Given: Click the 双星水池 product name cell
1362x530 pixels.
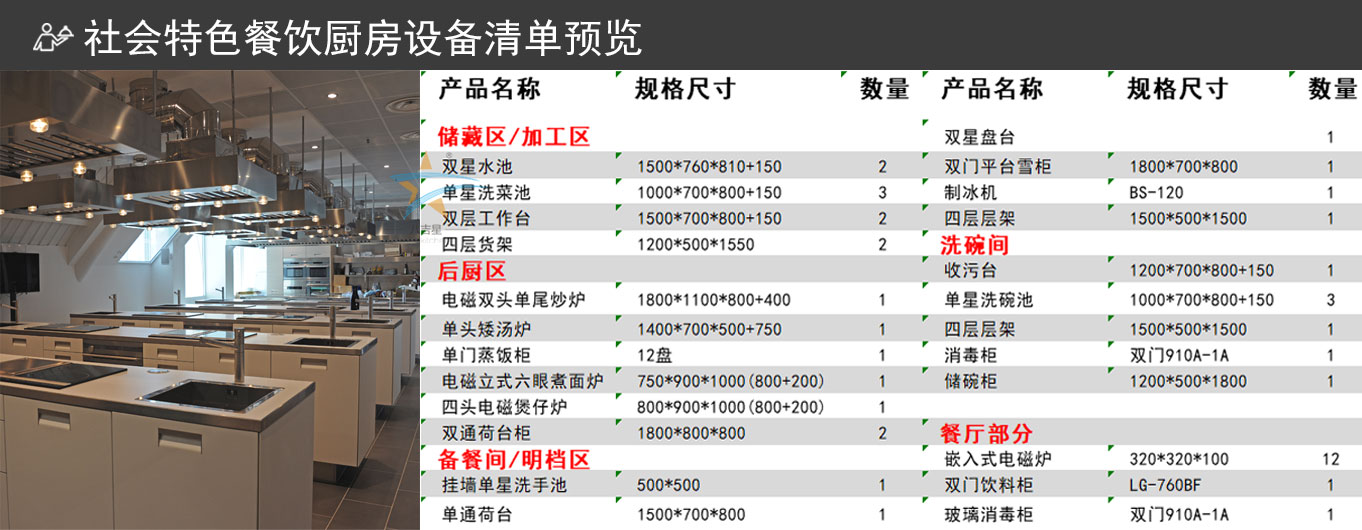Looking at the screenshot, I should click(477, 167).
